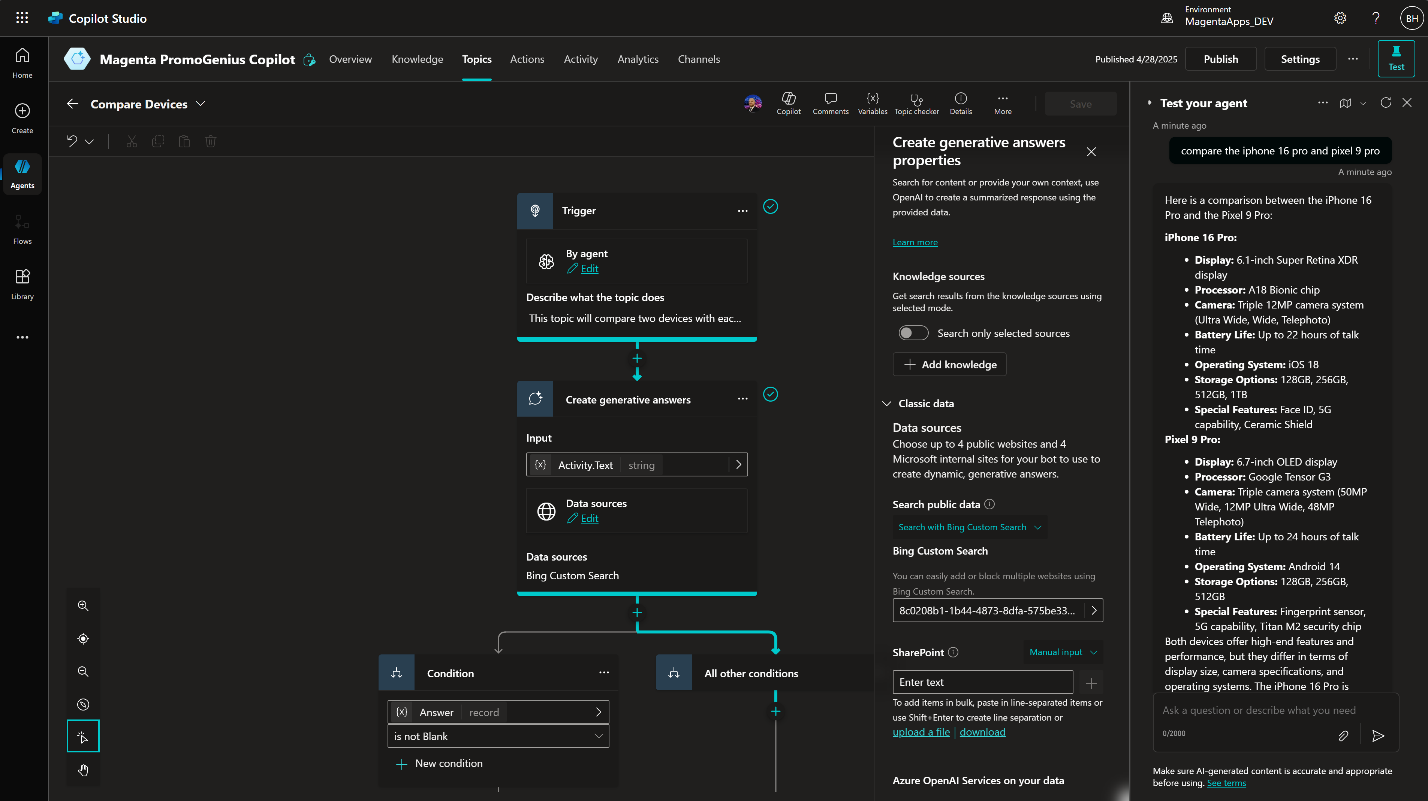
Task: Open Agents in the left sidebar
Action: click(x=22, y=172)
